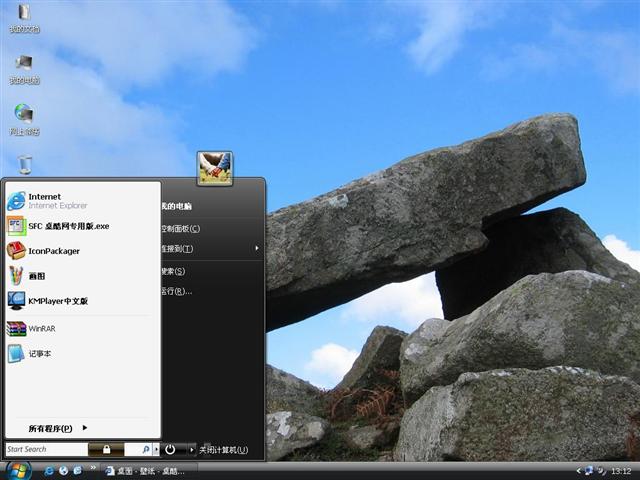Launch SFC 桌酷网专用版.exe from the start menu
The height and width of the screenshot is (480, 640).
pos(83,226)
